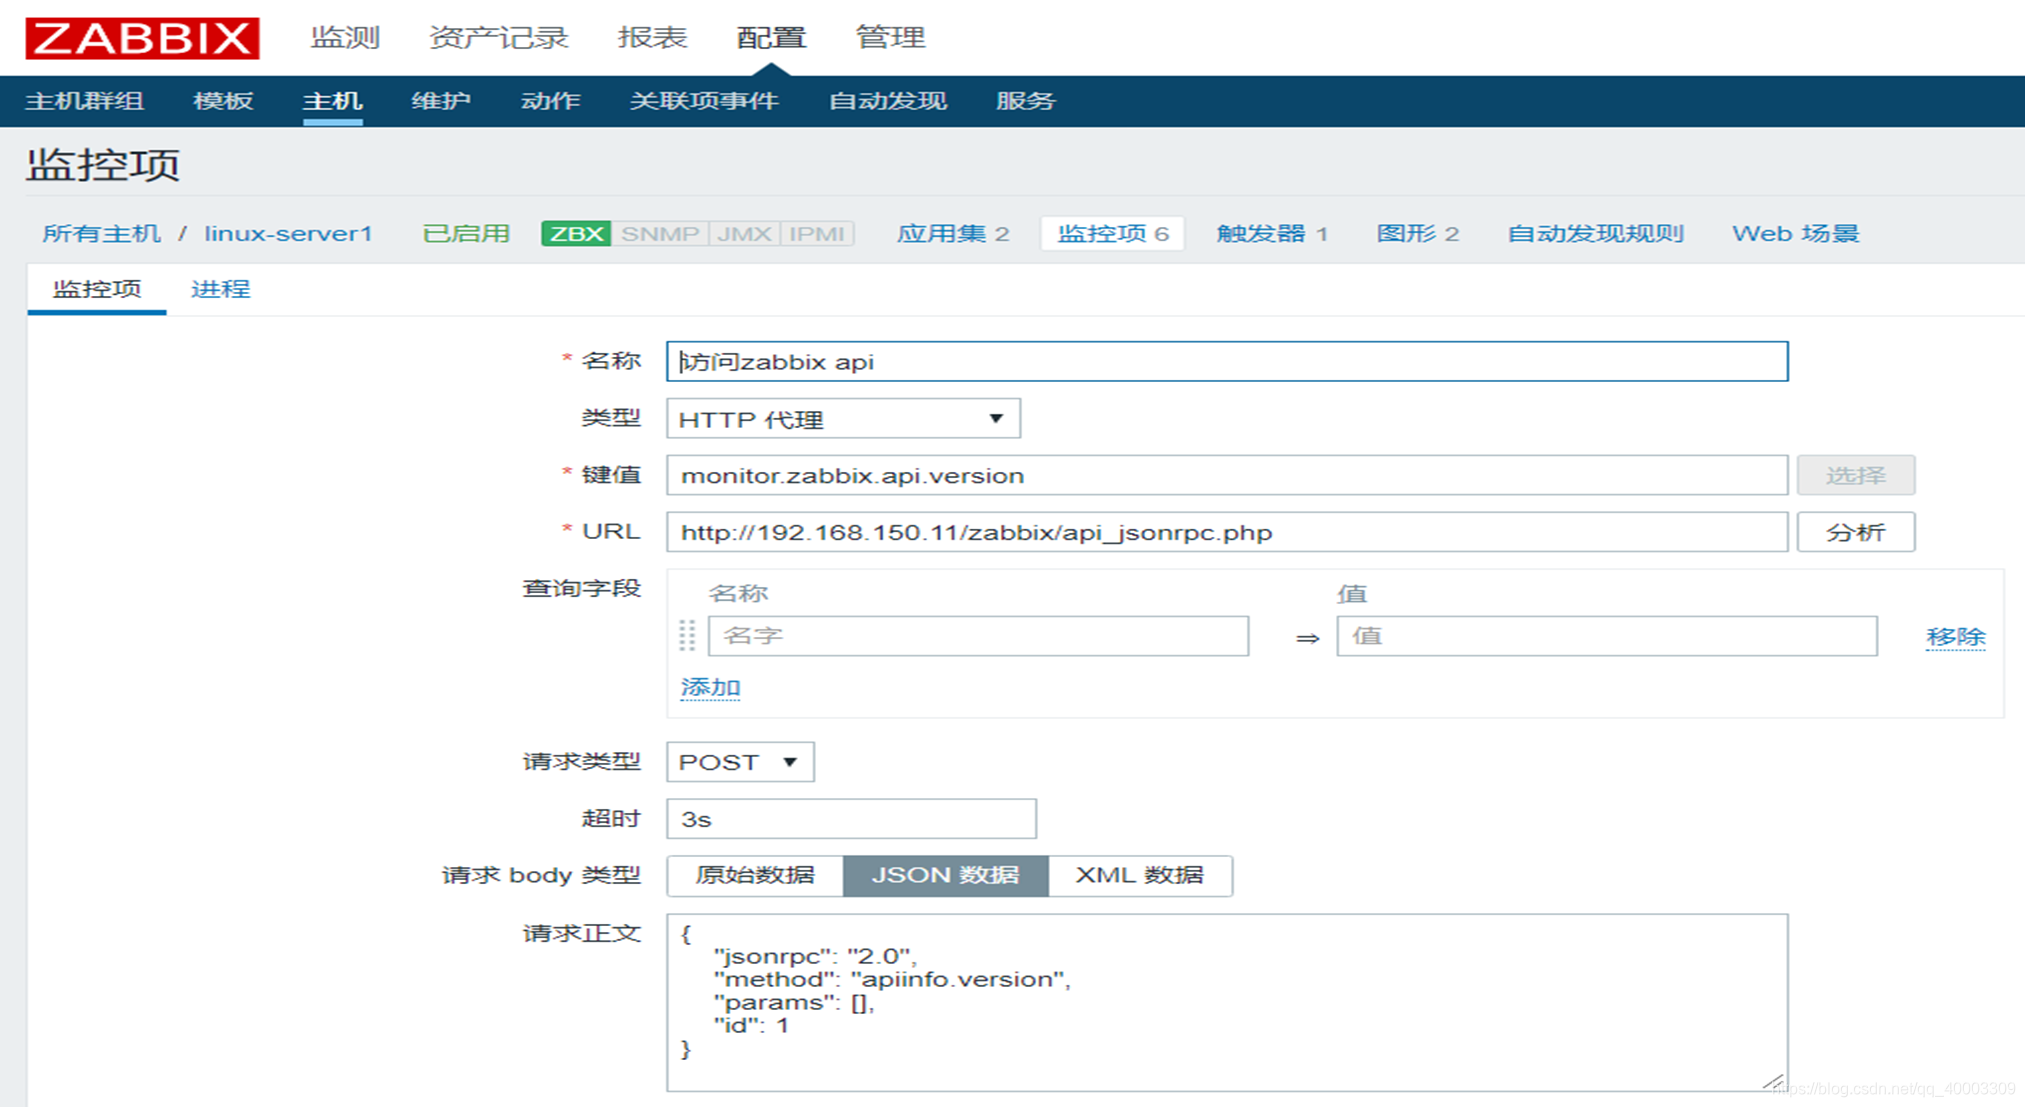
Task: Click 添加 to add query field
Action: (710, 688)
